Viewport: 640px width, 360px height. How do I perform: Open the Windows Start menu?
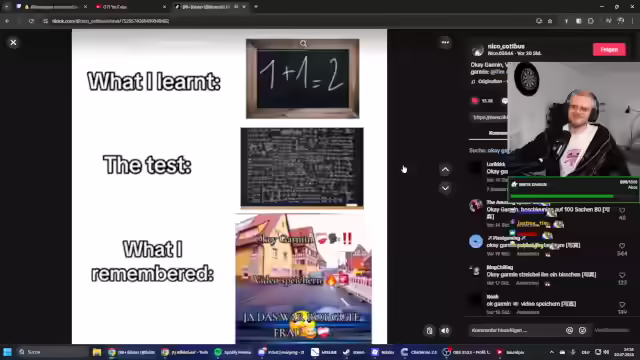pos(7,352)
